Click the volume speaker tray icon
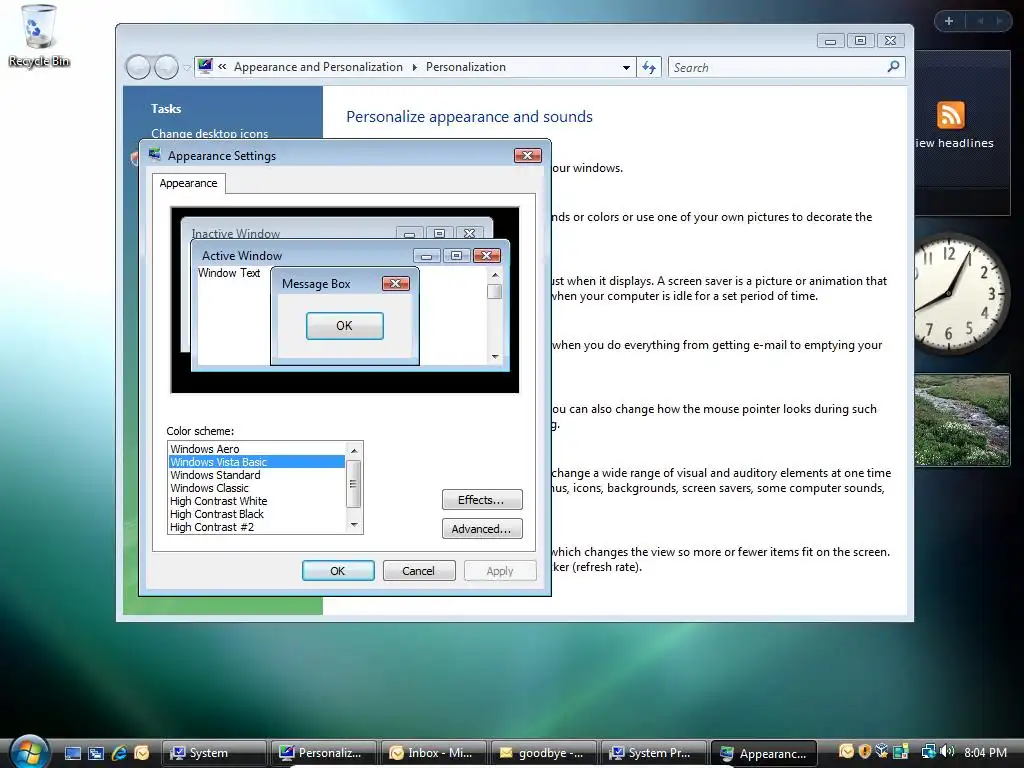Screen dimensions: 1024x768 point(947,752)
